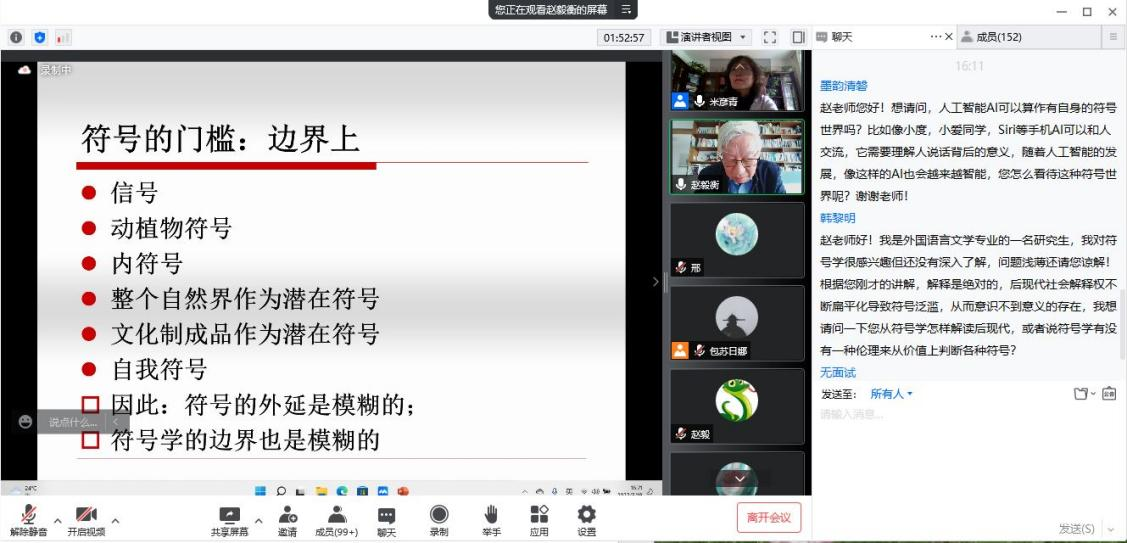Enter fullscreen using the fullscreen icon

tap(770, 37)
